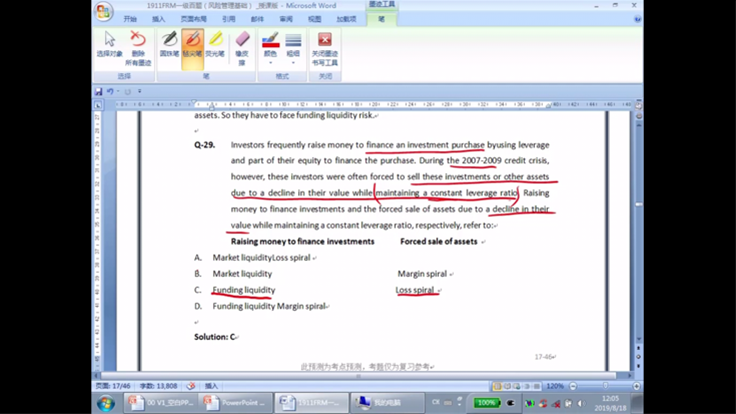Switch to the 视图 (View) ribbon tab
The height and width of the screenshot is (414, 736).
315,19
